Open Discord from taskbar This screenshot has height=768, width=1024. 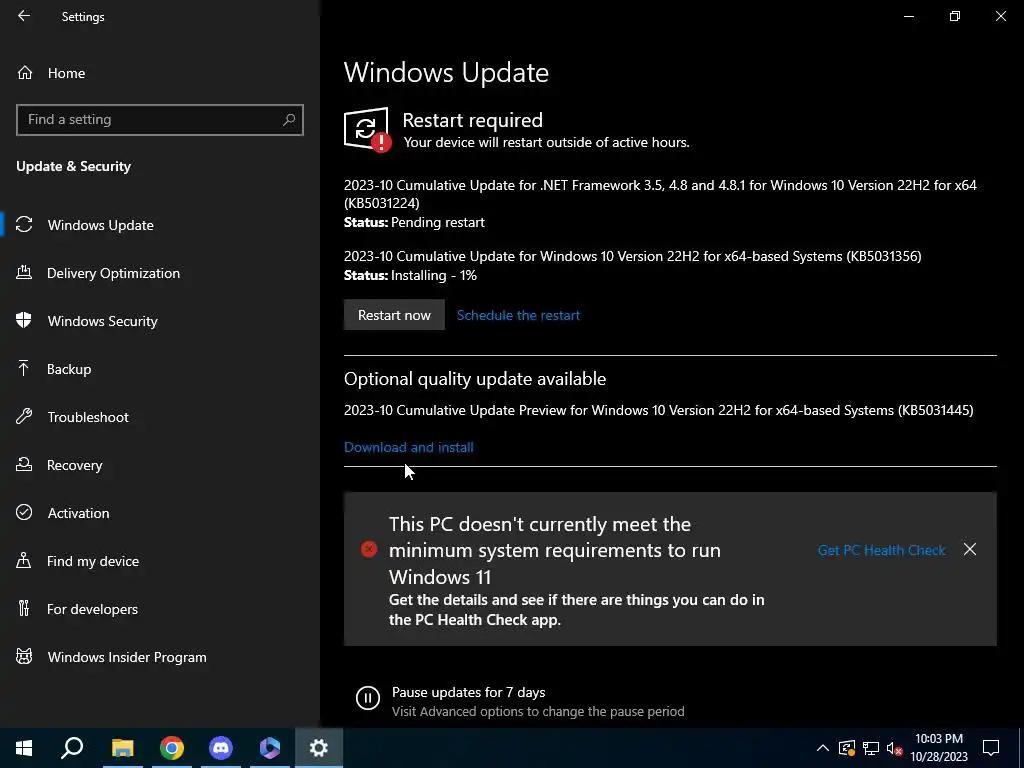tap(221, 748)
